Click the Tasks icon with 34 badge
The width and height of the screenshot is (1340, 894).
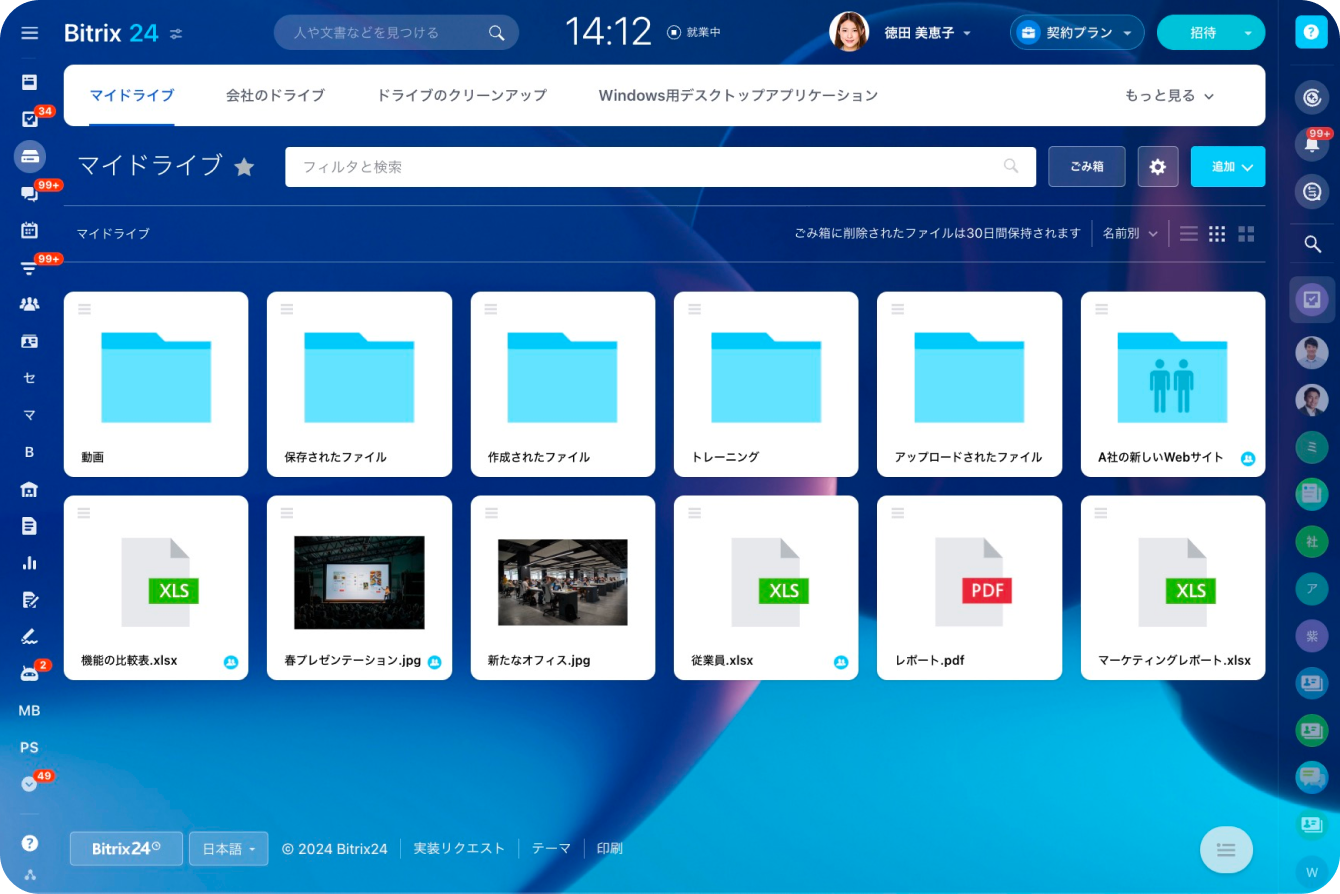(29, 119)
